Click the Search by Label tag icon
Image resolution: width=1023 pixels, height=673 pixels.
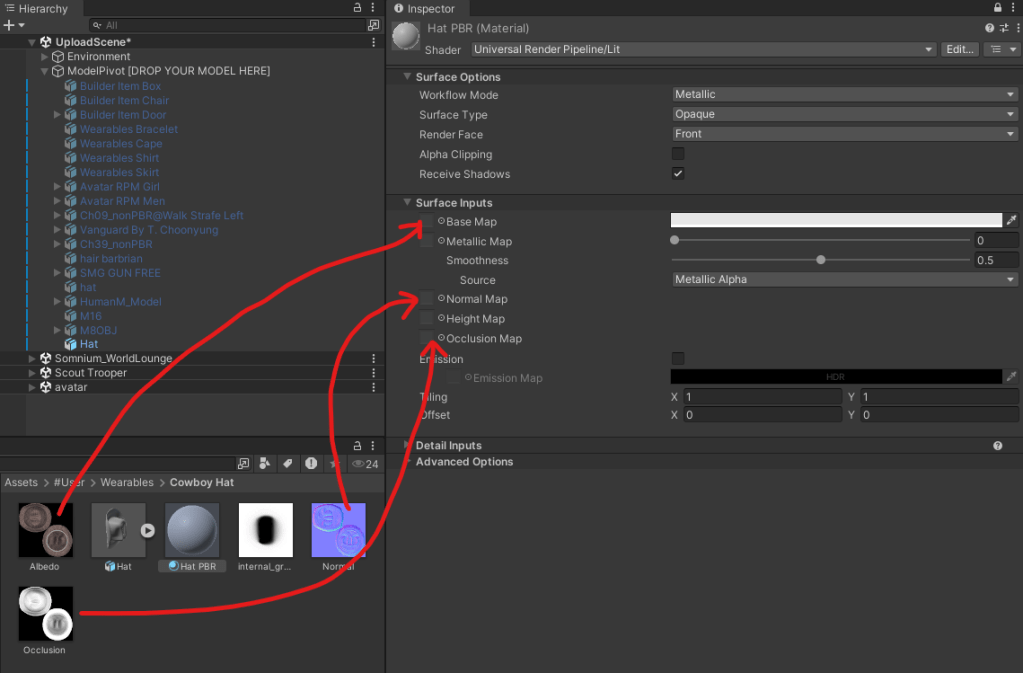(x=287, y=464)
